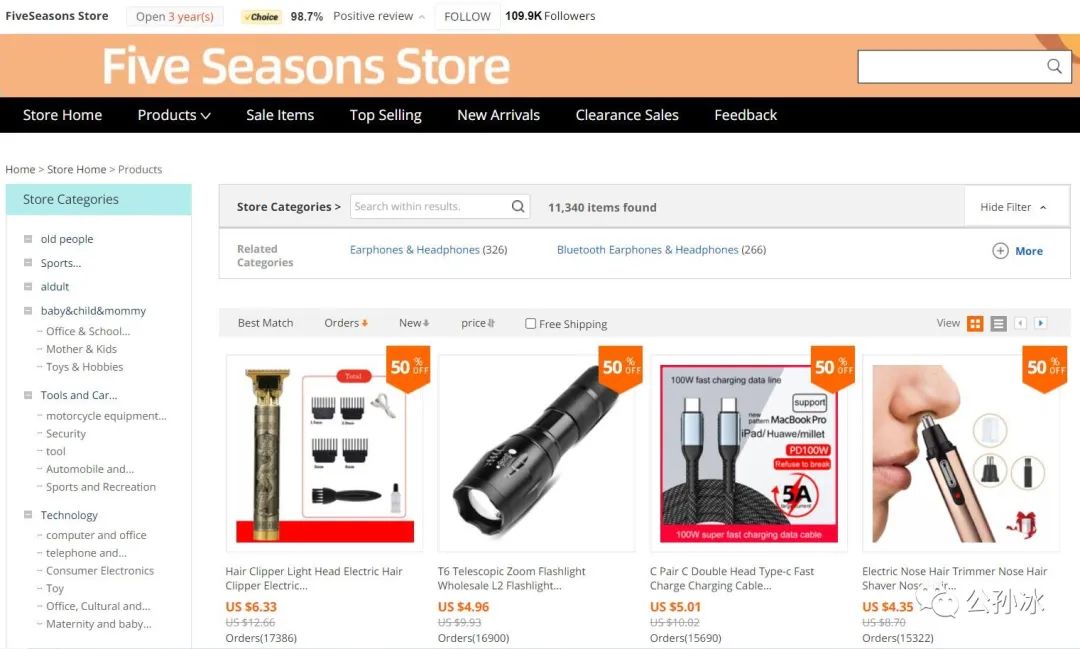Click the FOLLOW store button
The image size is (1080, 649).
point(467,17)
